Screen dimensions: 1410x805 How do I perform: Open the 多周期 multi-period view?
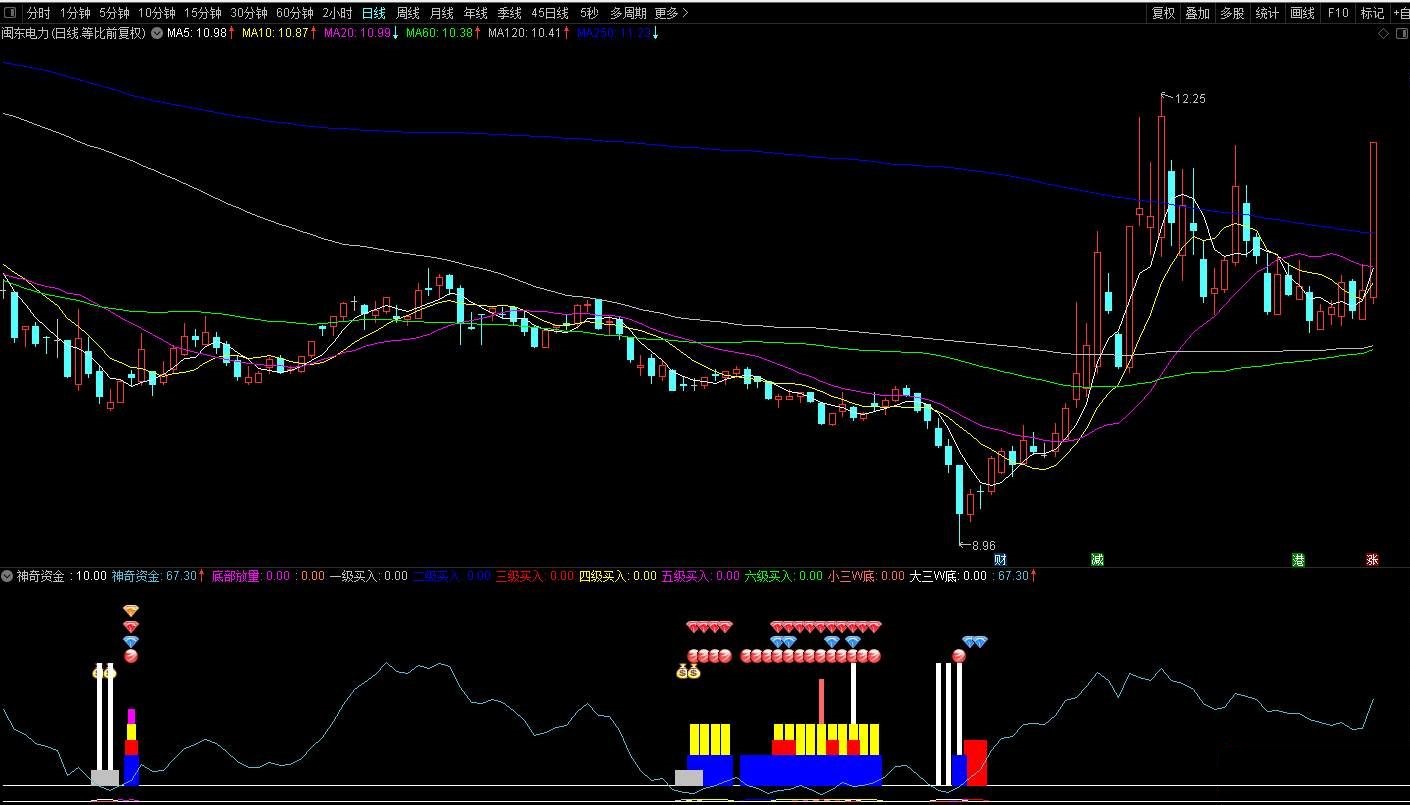628,13
